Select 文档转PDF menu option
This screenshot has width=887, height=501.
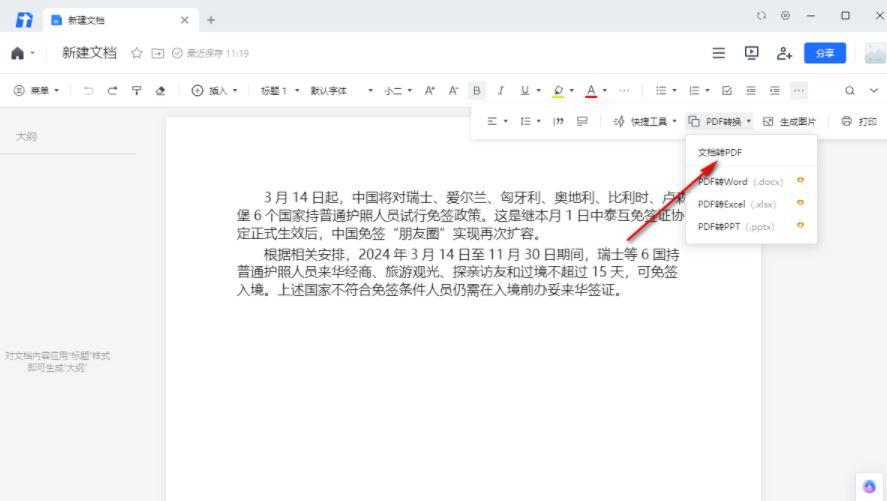[x=720, y=153]
